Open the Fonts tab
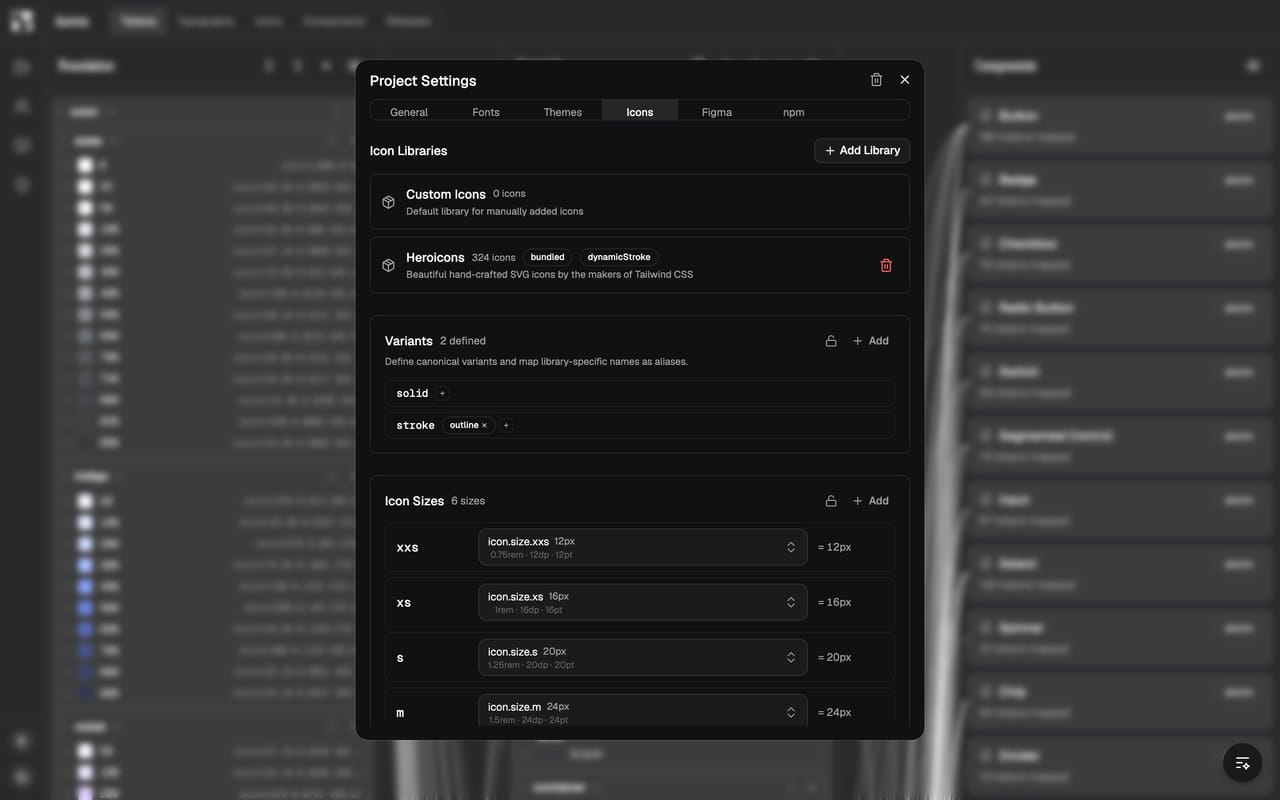This screenshot has width=1280, height=800. click(x=486, y=112)
